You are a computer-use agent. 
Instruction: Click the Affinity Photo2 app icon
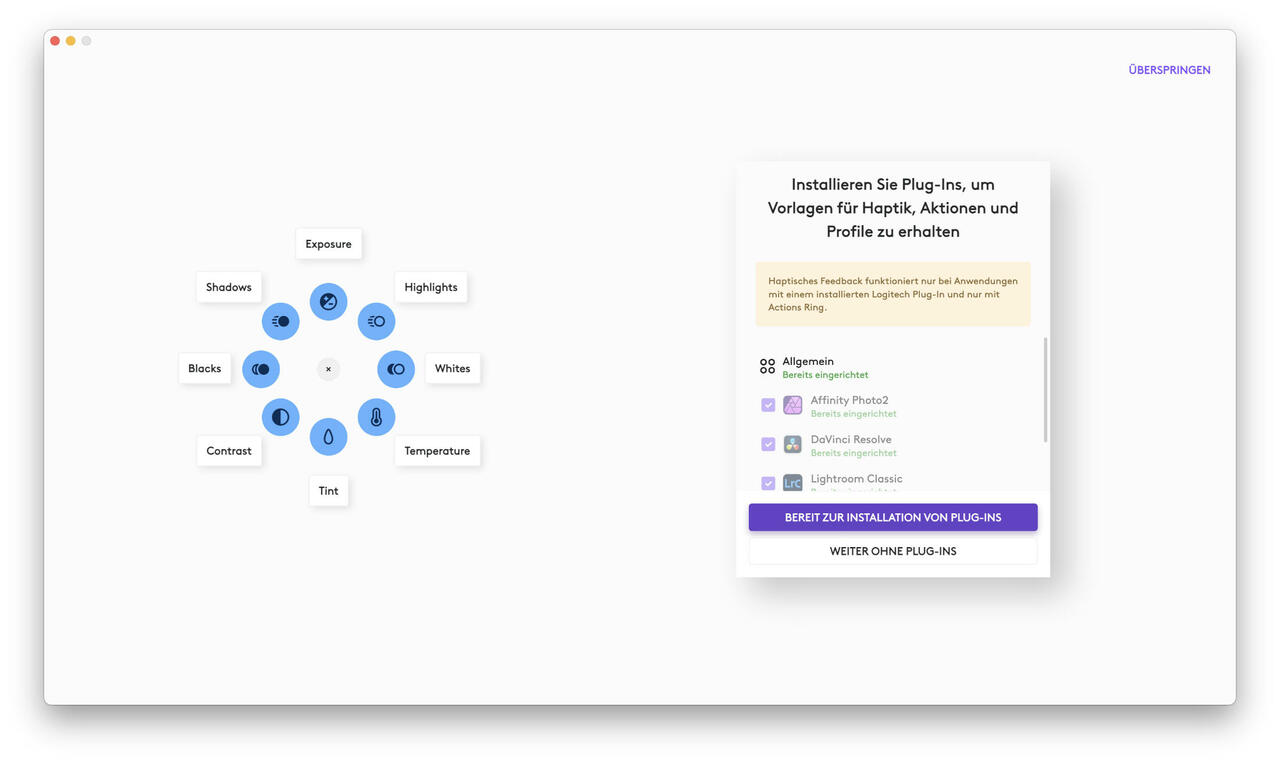tap(792, 405)
